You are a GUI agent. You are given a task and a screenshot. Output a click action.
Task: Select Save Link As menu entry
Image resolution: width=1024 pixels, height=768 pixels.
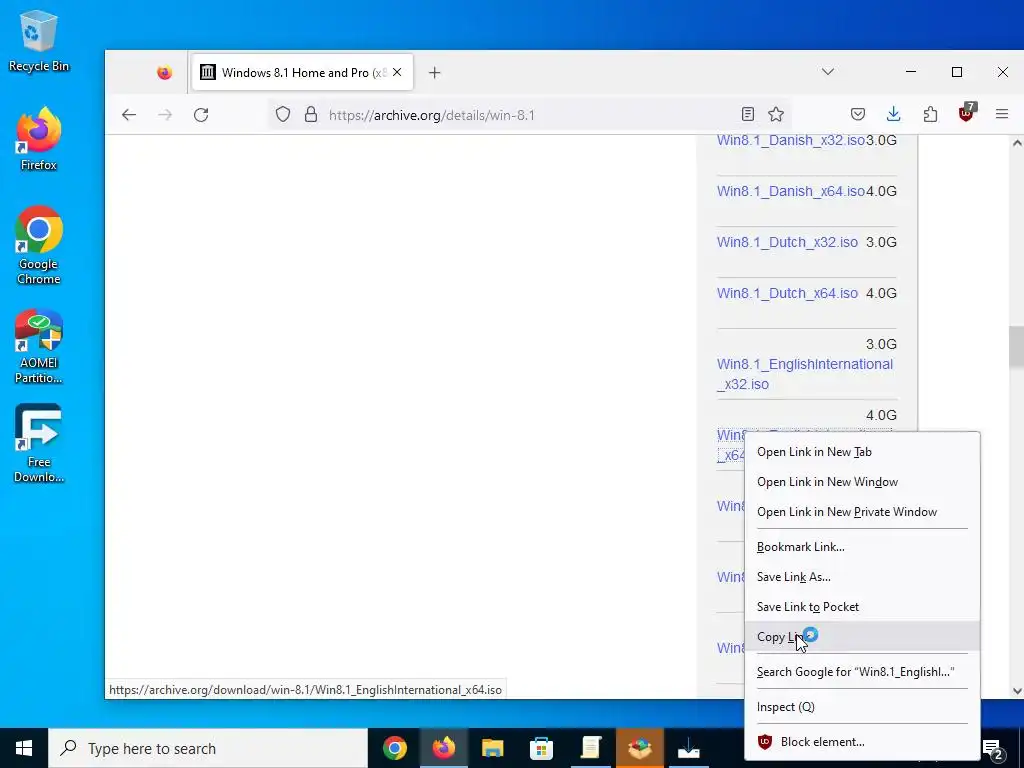click(x=862, y=577)
